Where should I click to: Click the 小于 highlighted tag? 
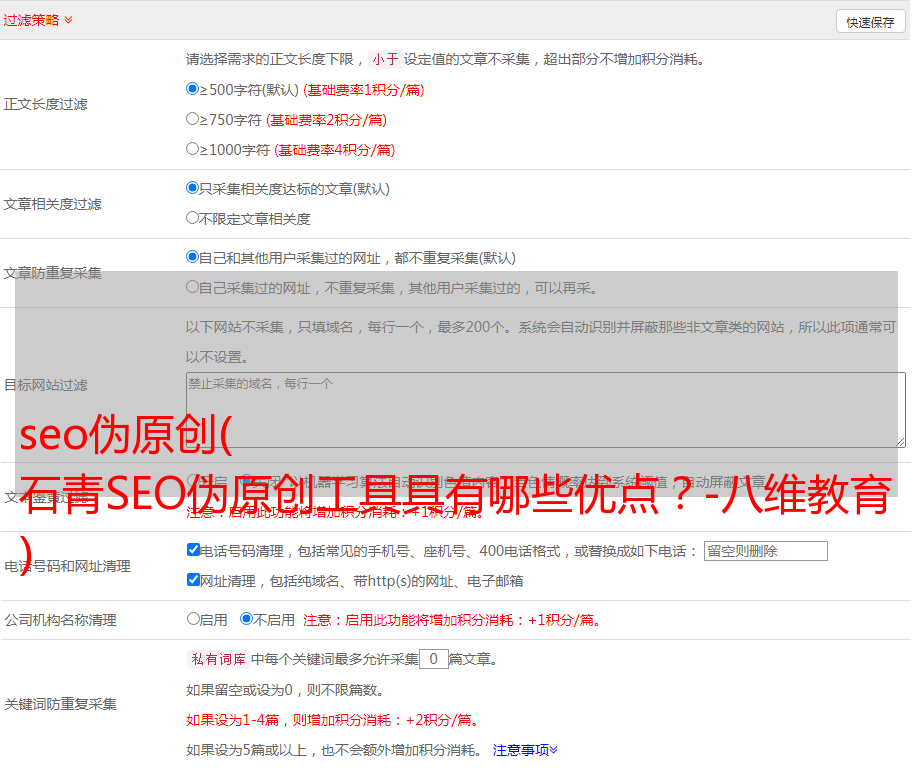point(385,59)
